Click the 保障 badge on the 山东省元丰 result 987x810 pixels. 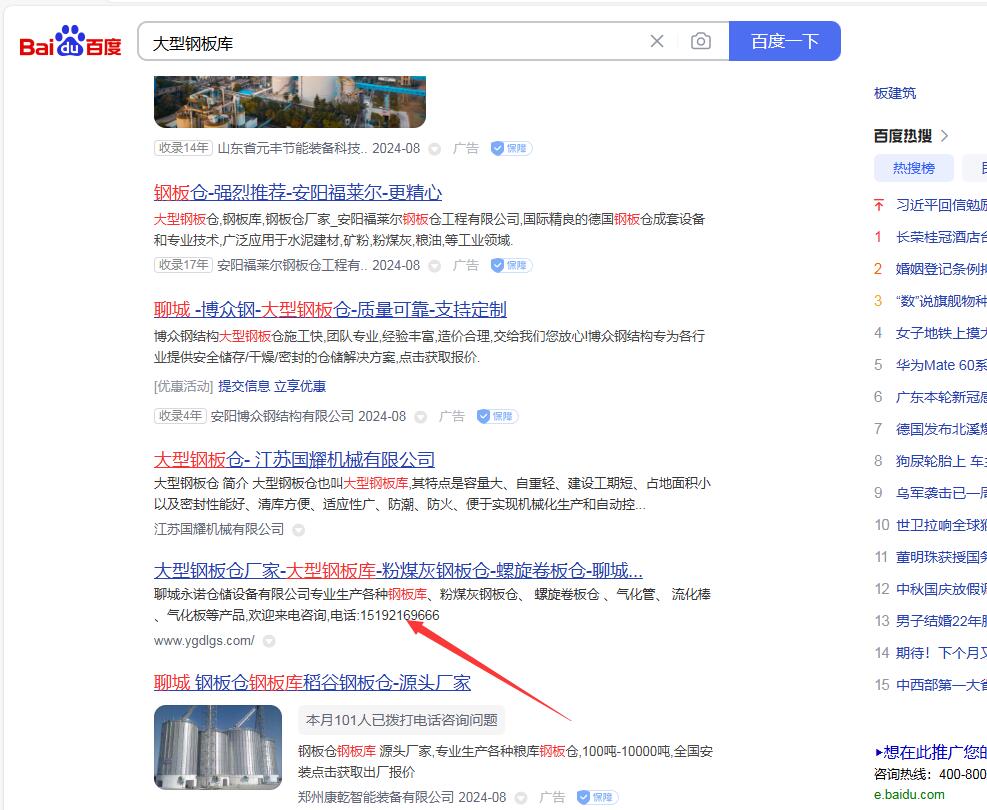point(511,149)
